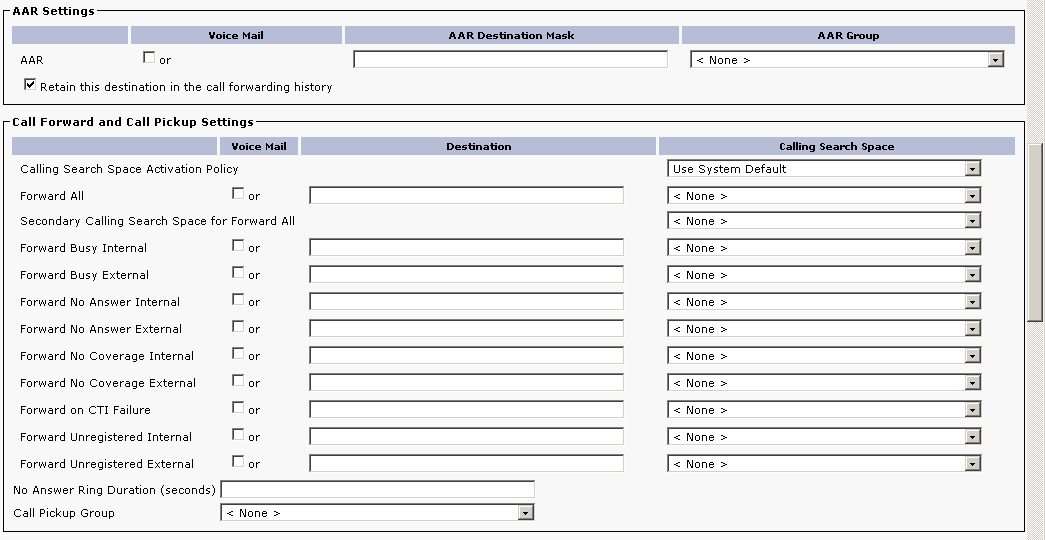1045x540 pixels.
Task: Select Forward No Answer Internal search space
Action: click(x=823, y=302)
